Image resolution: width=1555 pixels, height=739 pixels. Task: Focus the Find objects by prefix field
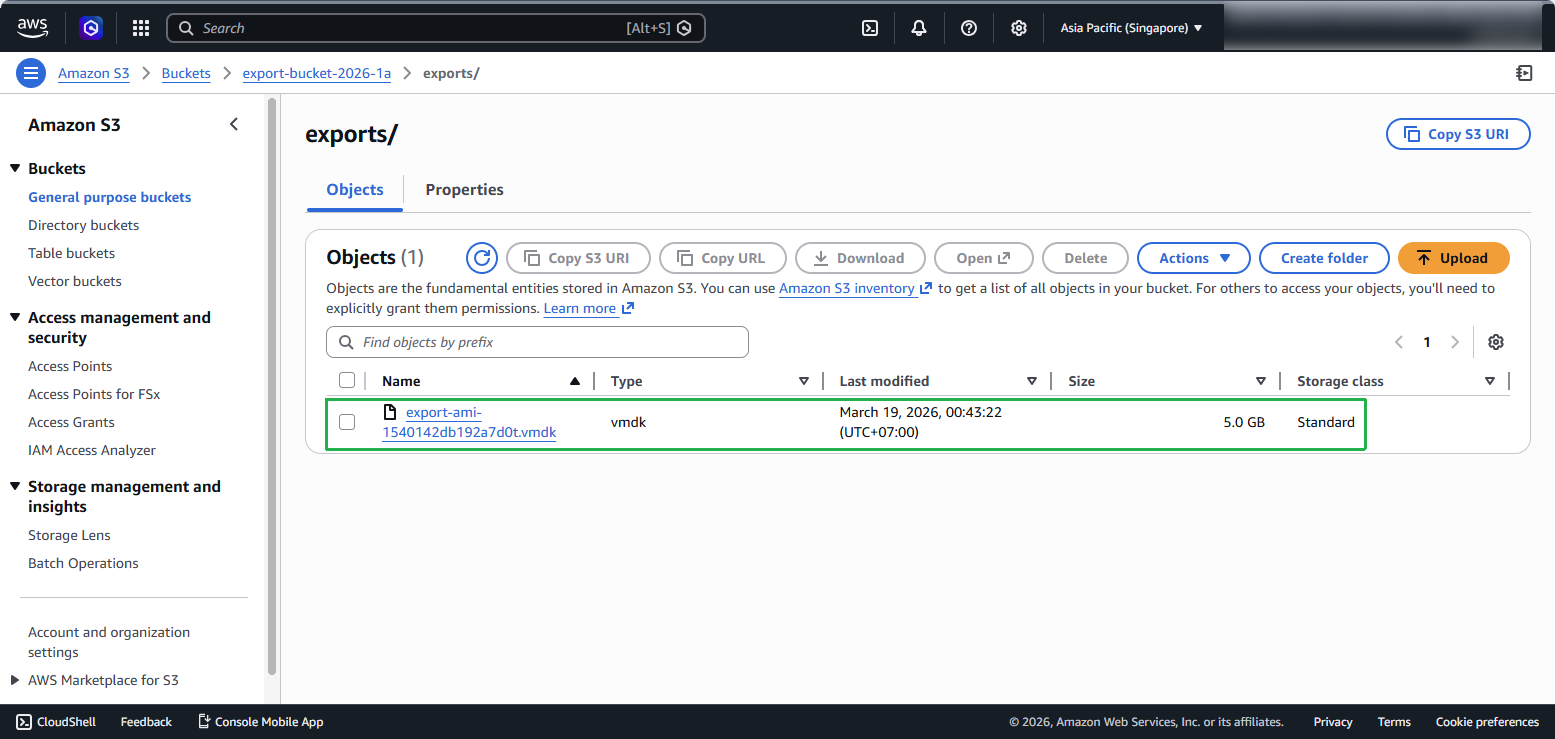coord(537,342)
